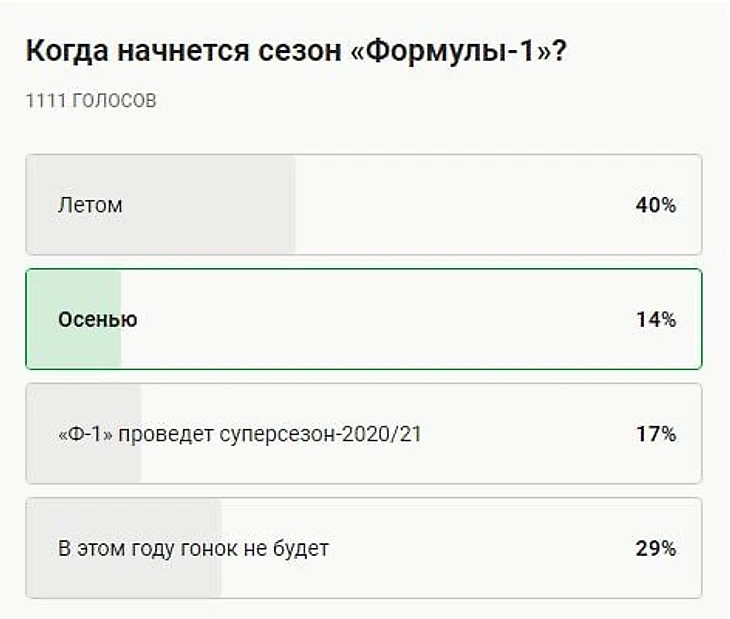Select the «Летом» poll option
The width and height of the screenshot is (730, 619).
(x=363, y=205)
